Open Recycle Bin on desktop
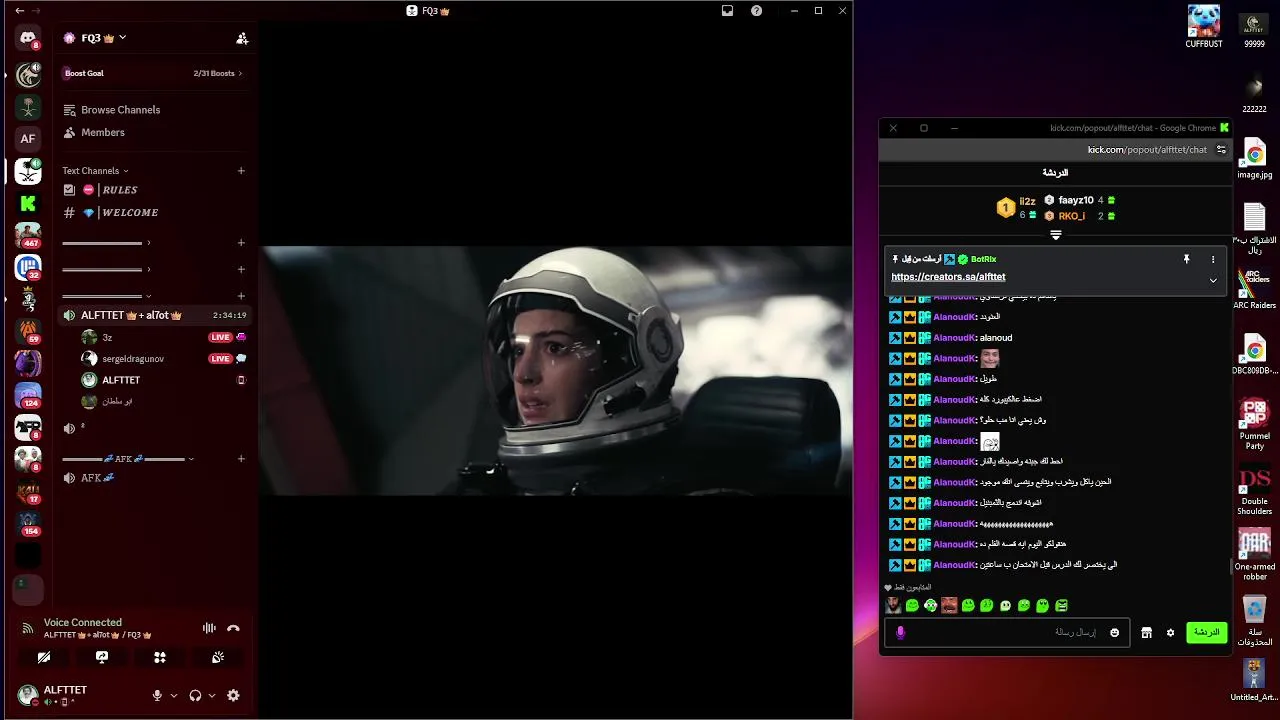 coord(1255,620)
